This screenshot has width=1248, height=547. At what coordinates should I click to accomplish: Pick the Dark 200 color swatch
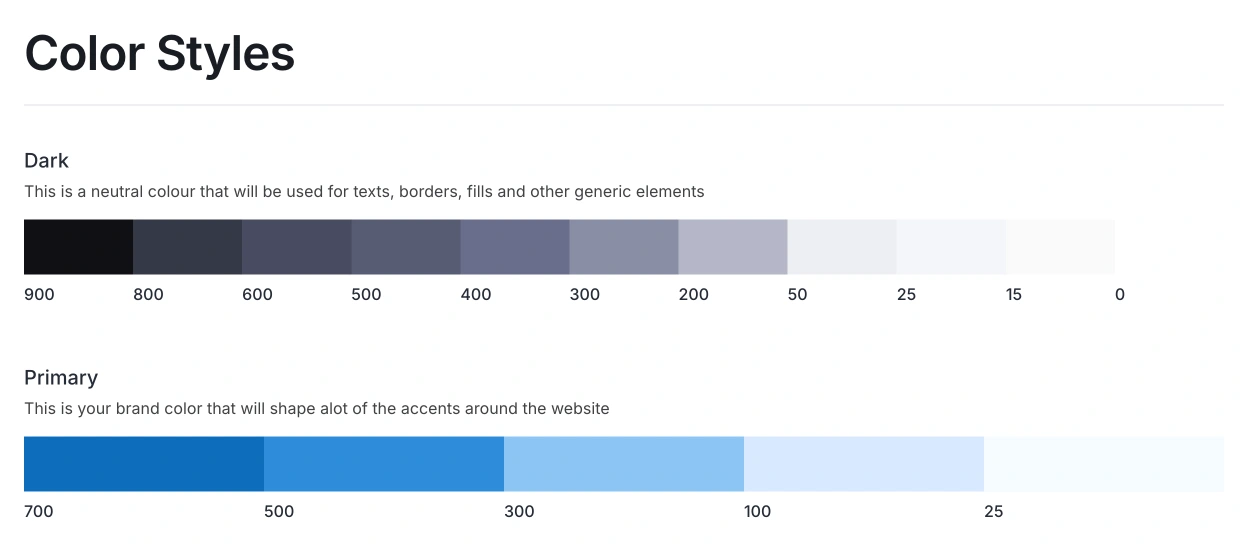click(x=732, y=247)
